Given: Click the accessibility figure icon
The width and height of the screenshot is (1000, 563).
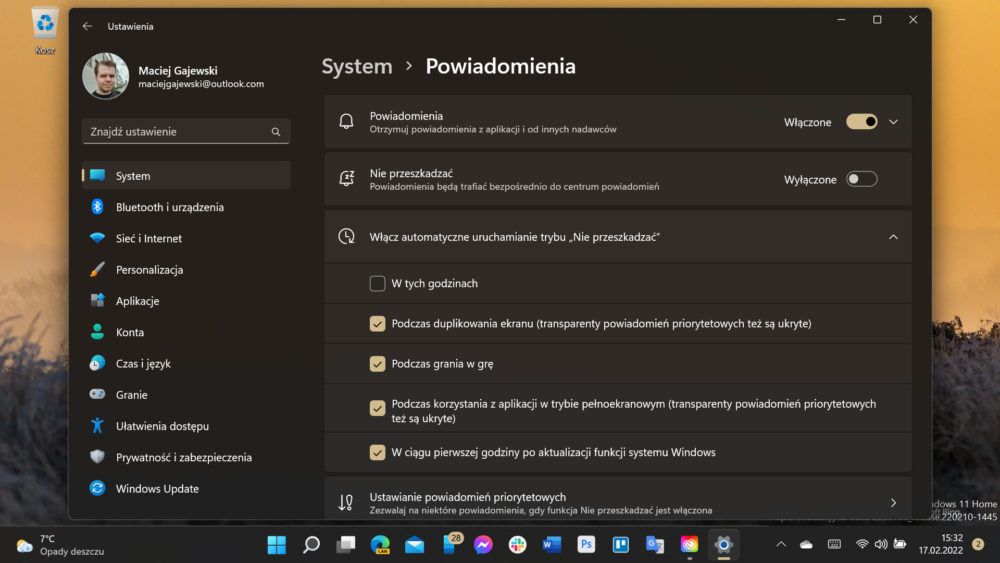Looking at the screenshot, I should click(x=97, y=425).
